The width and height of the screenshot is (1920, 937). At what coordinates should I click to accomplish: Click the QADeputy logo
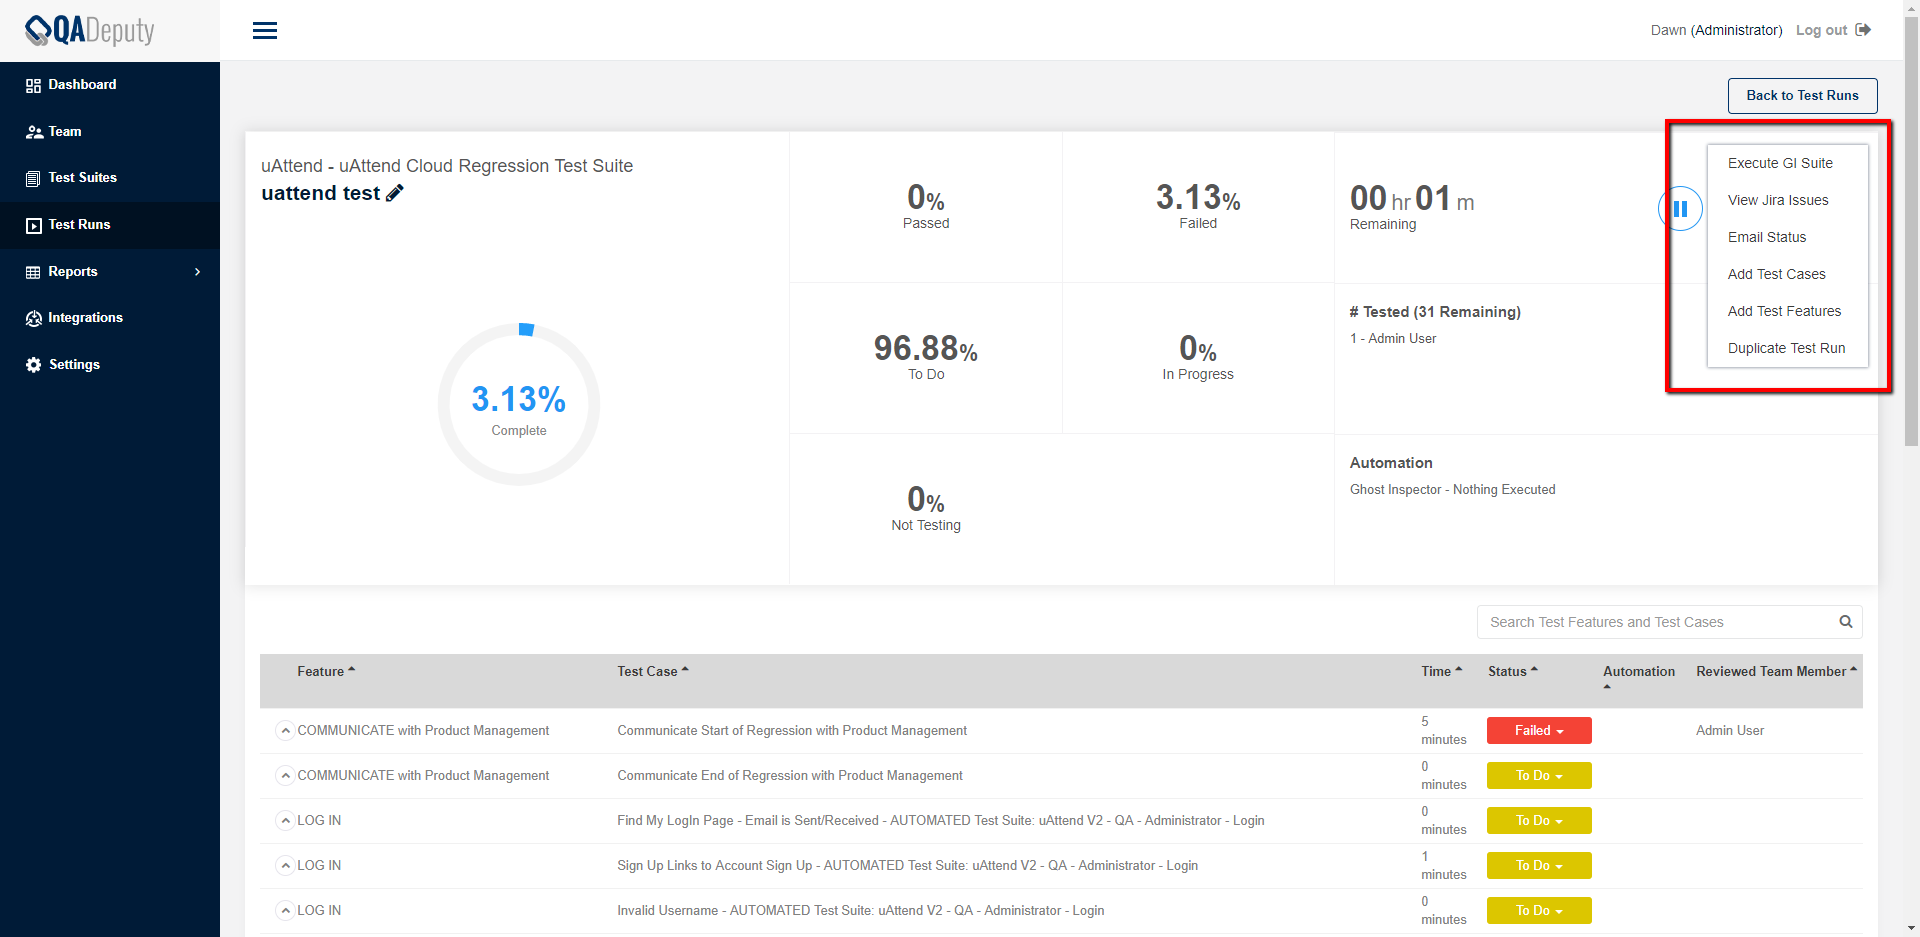pos(90,31)
